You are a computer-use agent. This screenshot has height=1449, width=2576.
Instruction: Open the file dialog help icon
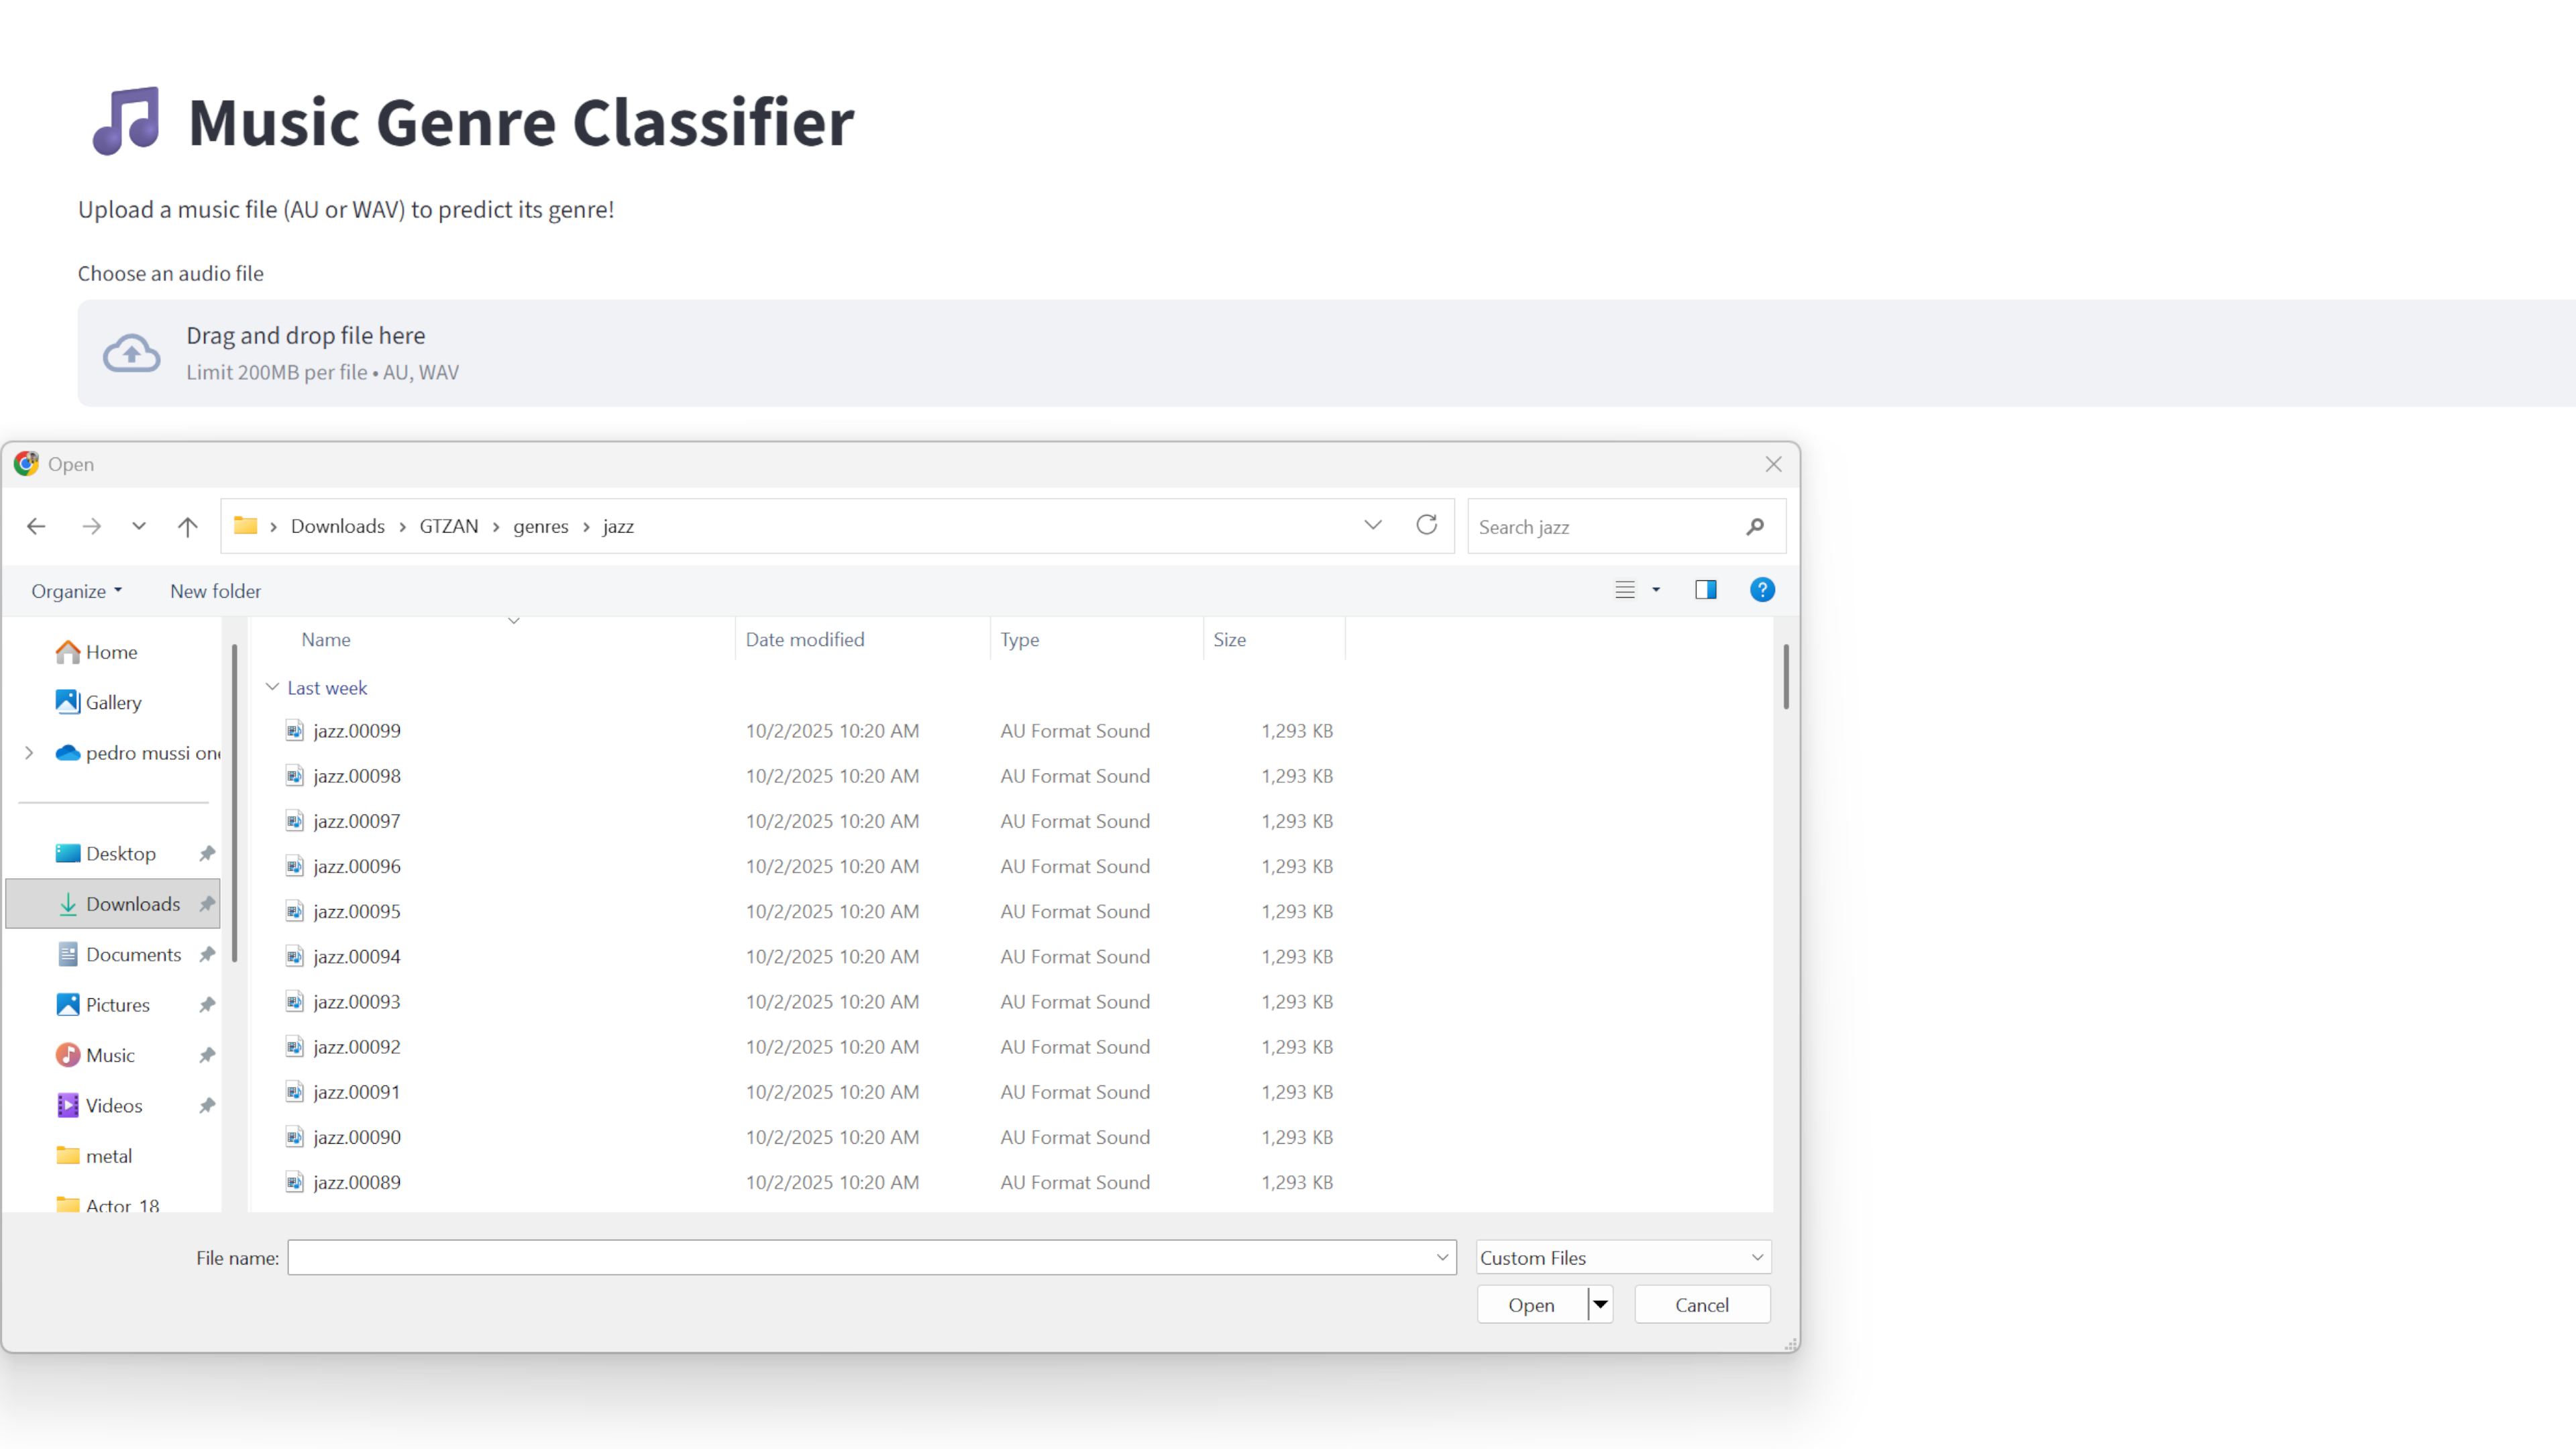tap(1762, 590)
